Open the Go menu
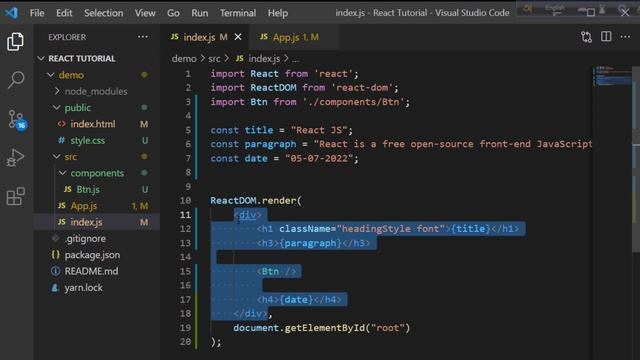 (x=173, y=13)
